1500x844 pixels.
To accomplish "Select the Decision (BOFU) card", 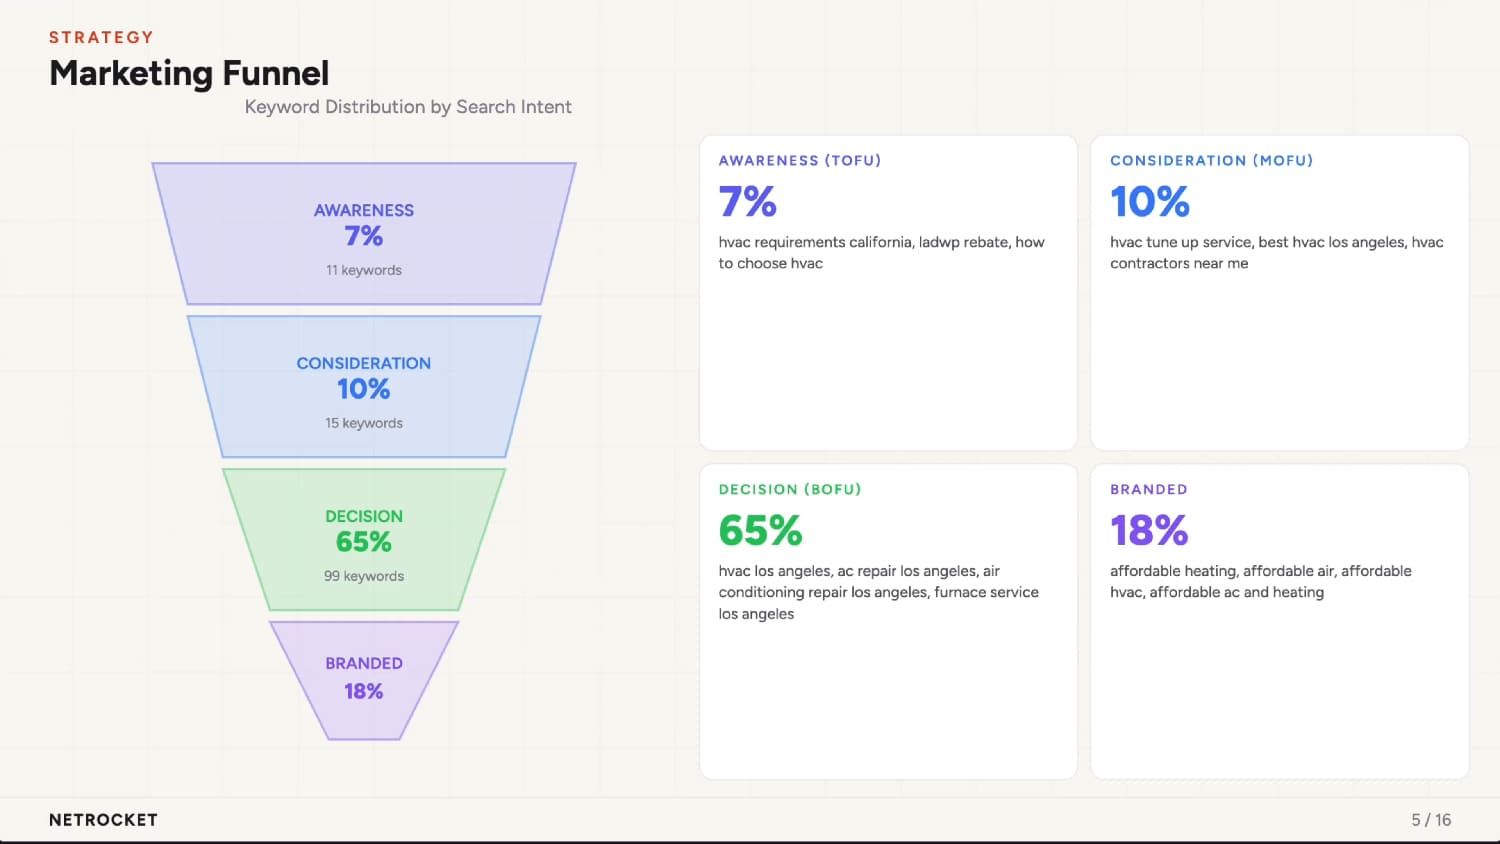I will click(x=888, y=622).
